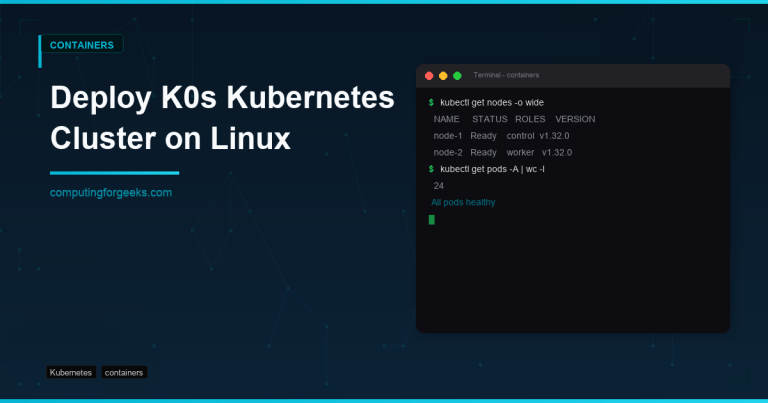The width and height of the screenshot is (768, 403).
Task: Open the CONTAINERS category badge
Action: click(81, 44)
